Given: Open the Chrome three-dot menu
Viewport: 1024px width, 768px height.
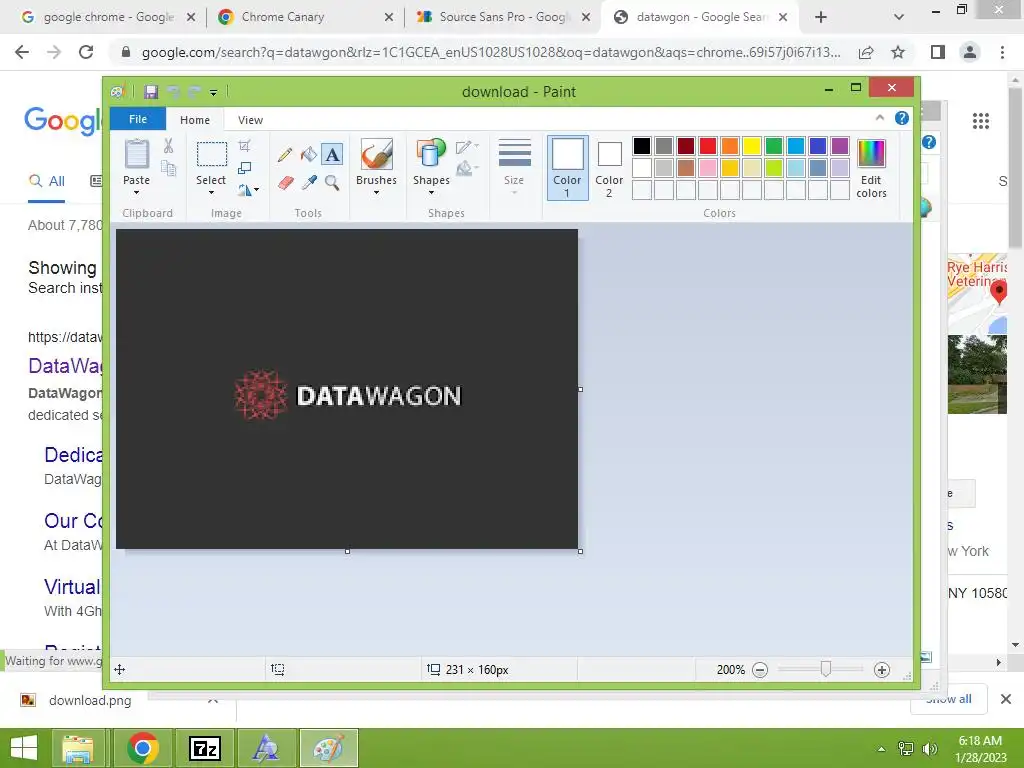Looking at the screenshot, I should tap(1002, 52).
